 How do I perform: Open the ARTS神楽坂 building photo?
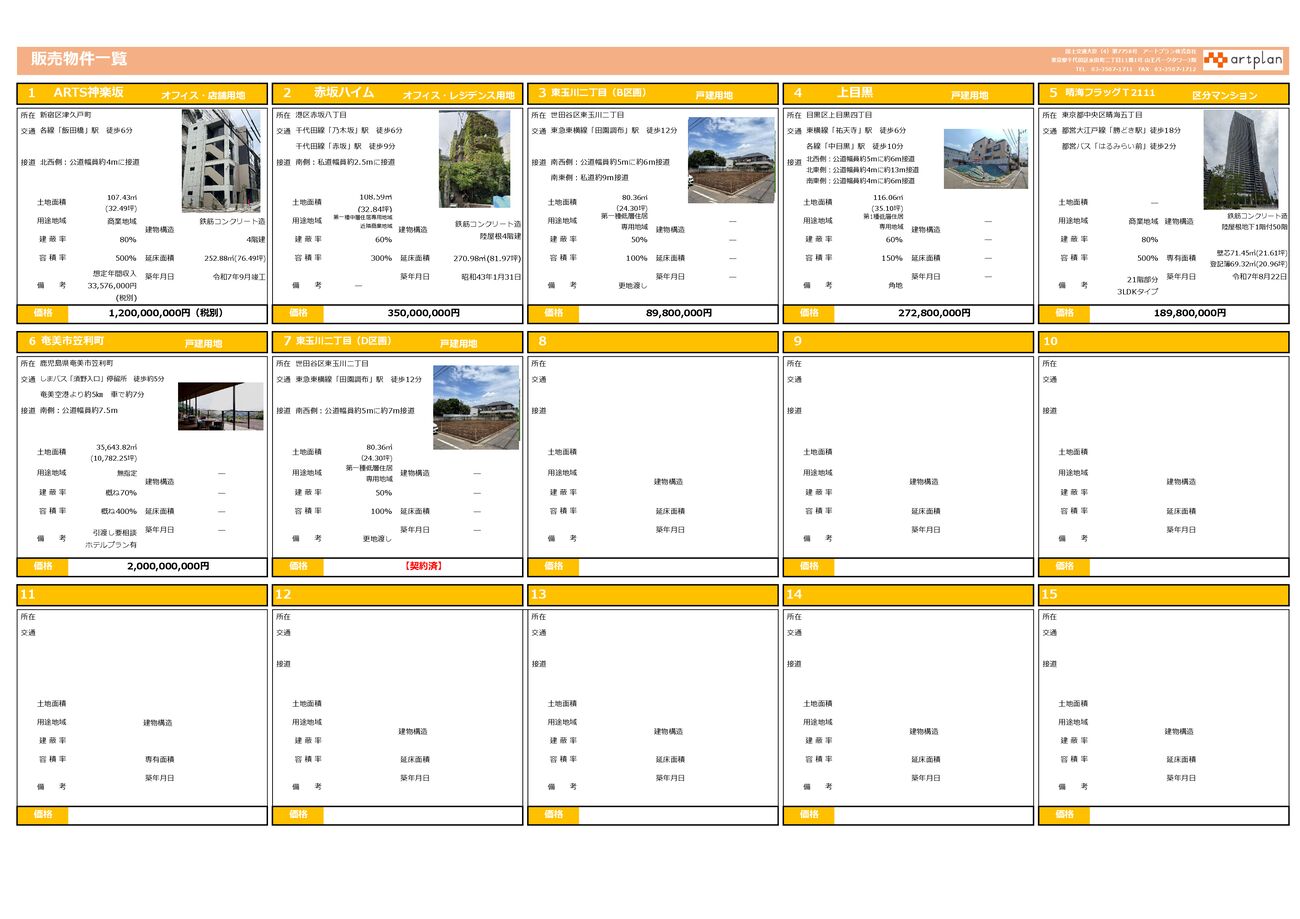[x=221, y=160]
